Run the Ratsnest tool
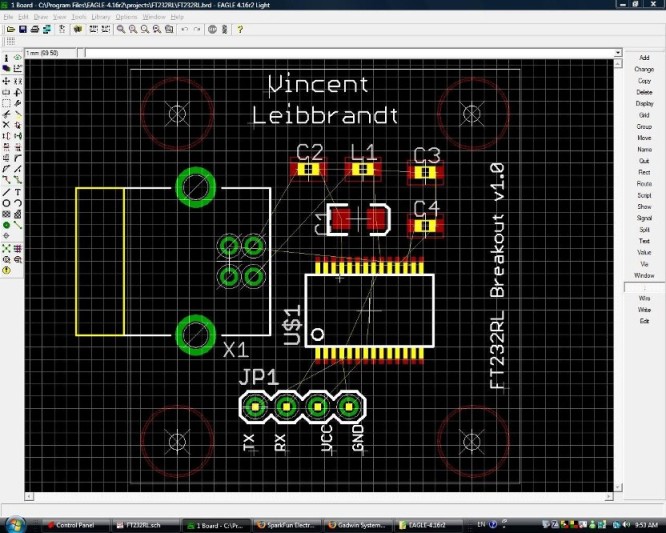The image size is (666, 533). (x=6, y=248)
